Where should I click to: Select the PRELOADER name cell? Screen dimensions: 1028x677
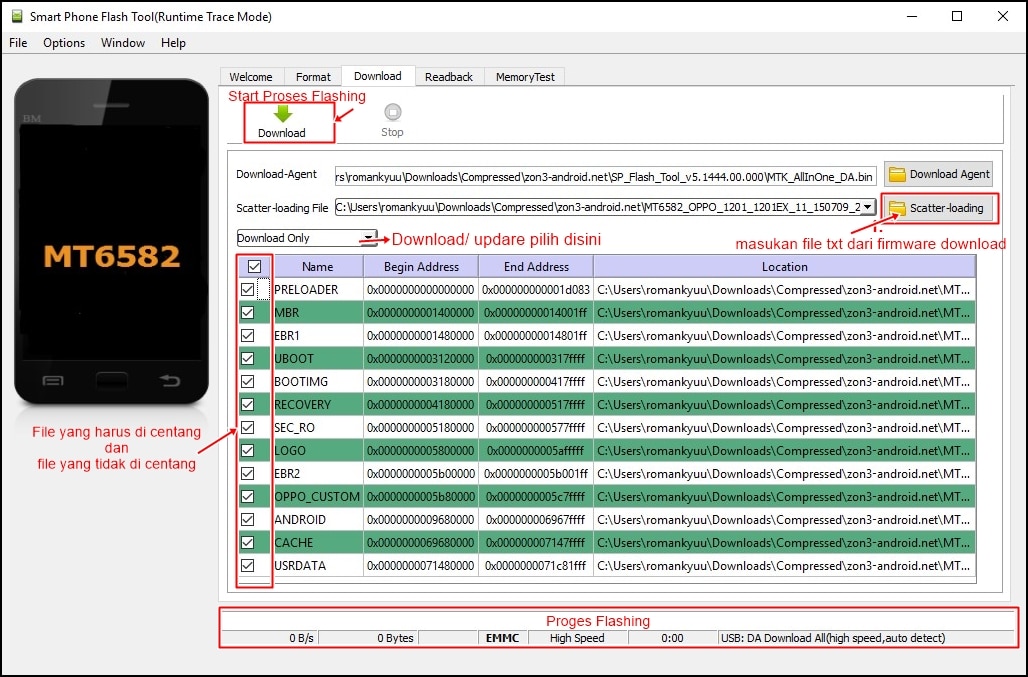click(x=318, y=290)
